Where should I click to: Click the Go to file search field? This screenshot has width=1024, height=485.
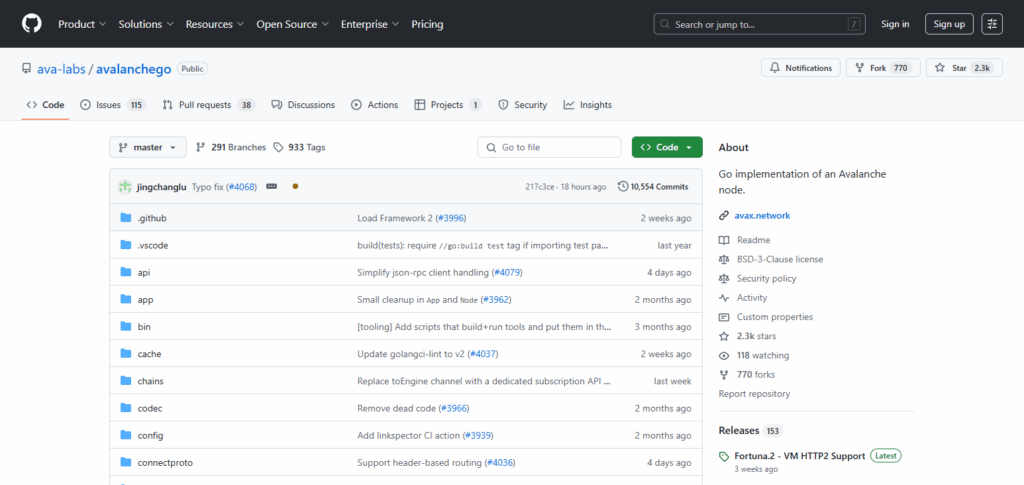click(549, 147)
